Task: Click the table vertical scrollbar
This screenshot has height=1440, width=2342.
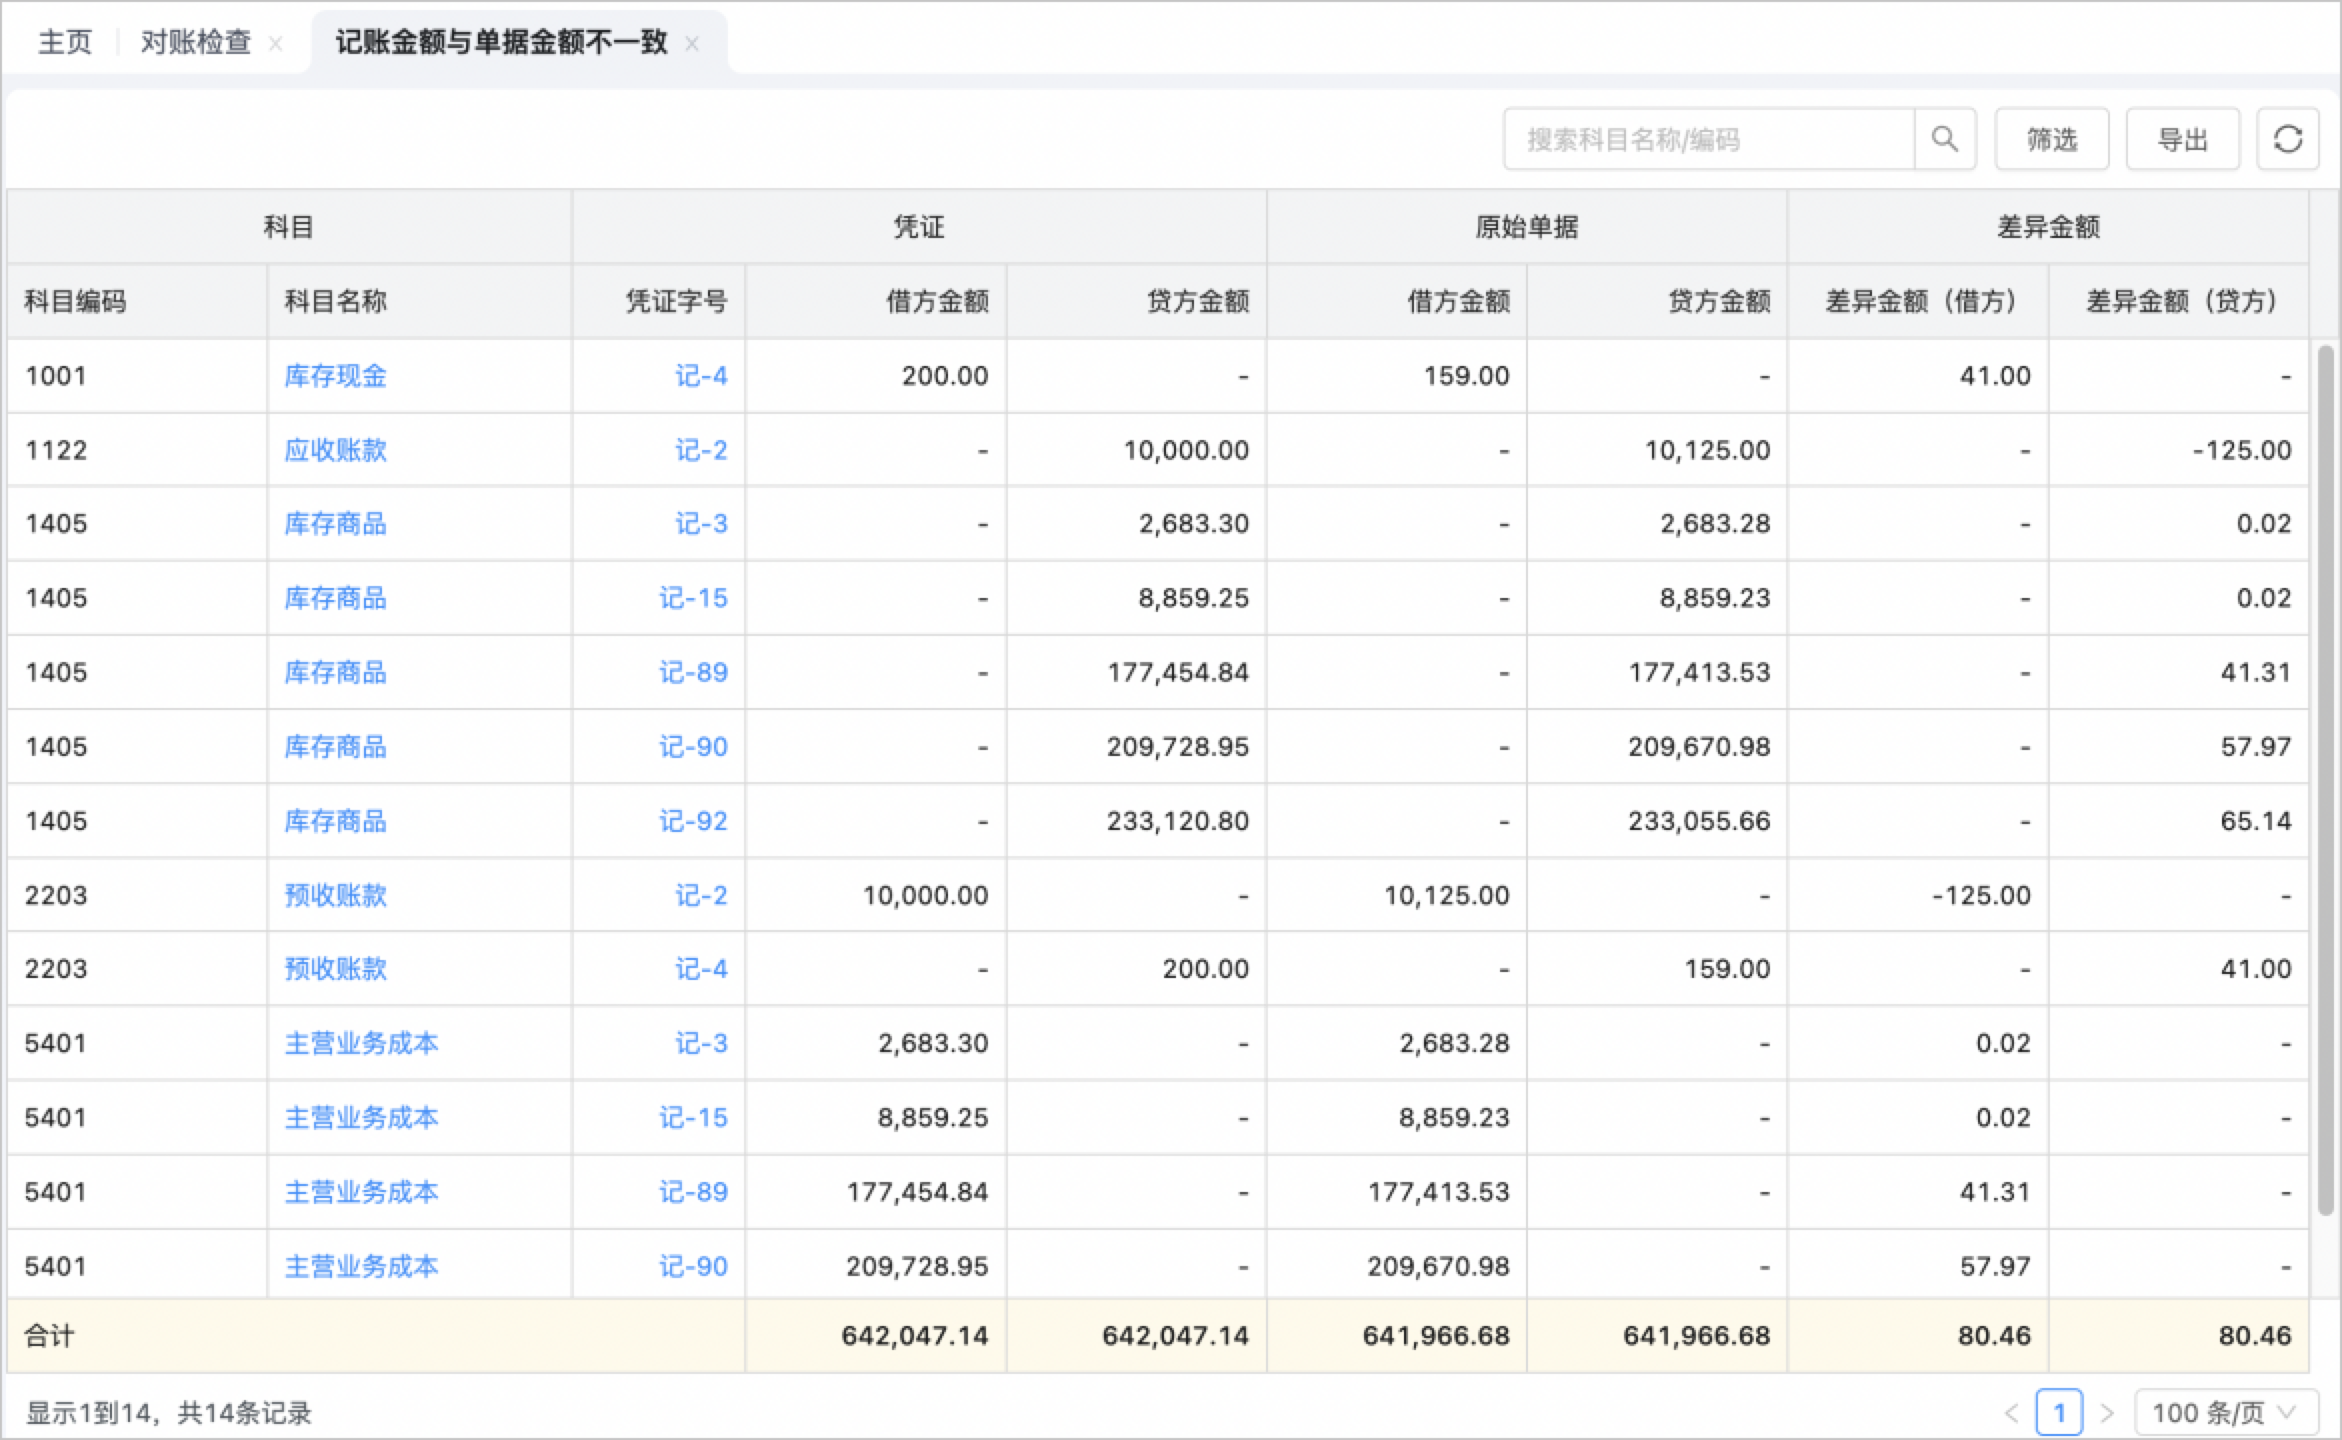Action: 2325,780
